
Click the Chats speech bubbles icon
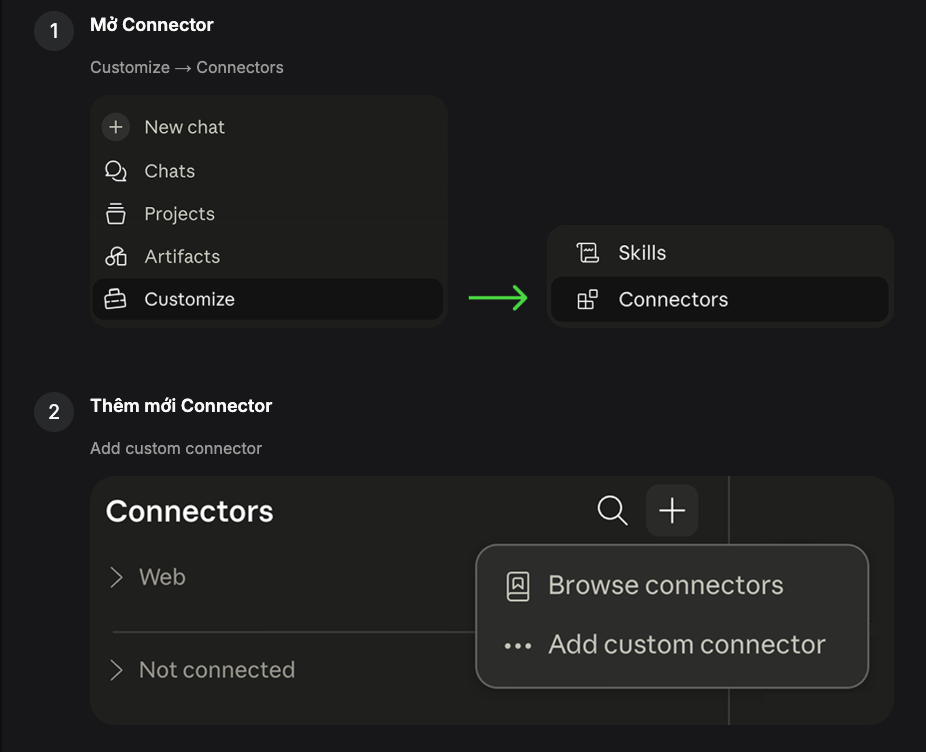(x=116, y=171)
